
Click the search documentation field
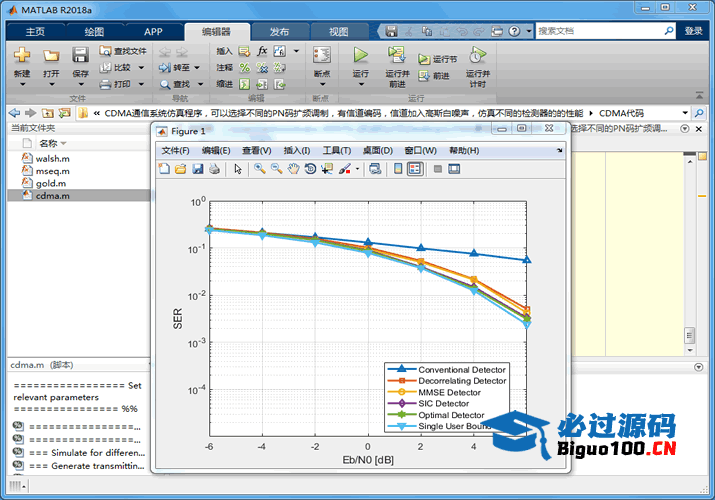tap(599, 31)
